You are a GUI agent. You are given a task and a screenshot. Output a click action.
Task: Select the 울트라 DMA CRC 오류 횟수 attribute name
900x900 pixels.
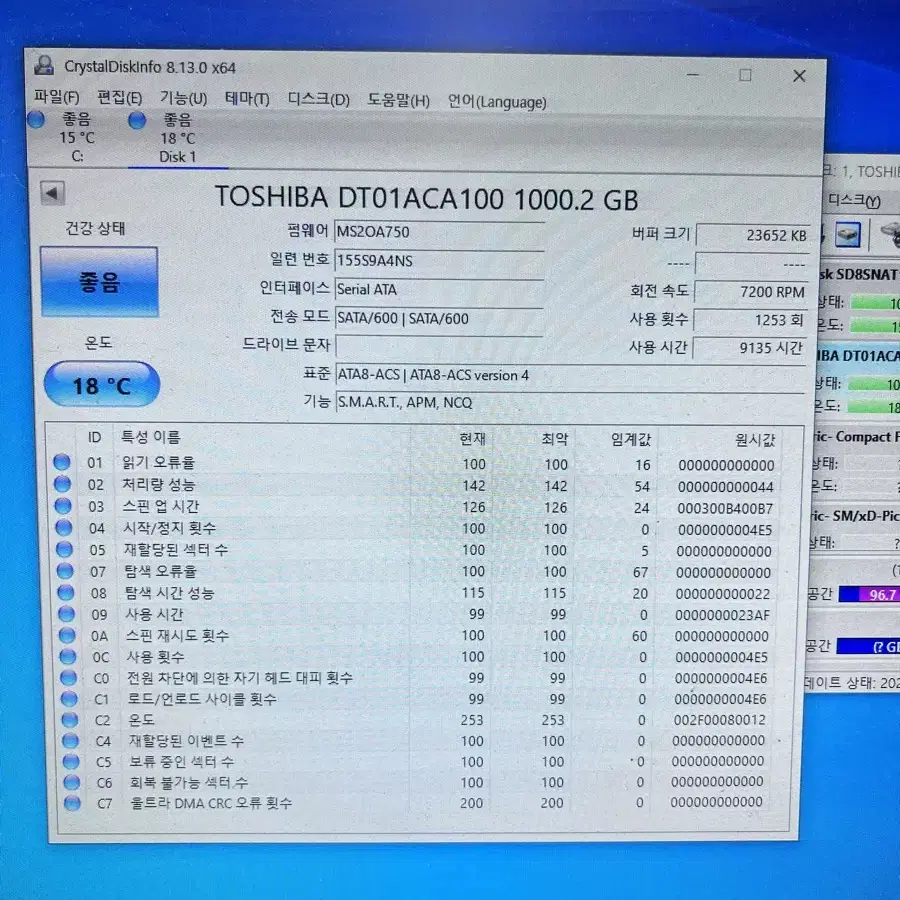pyautogui.click(x=211, y=802)
